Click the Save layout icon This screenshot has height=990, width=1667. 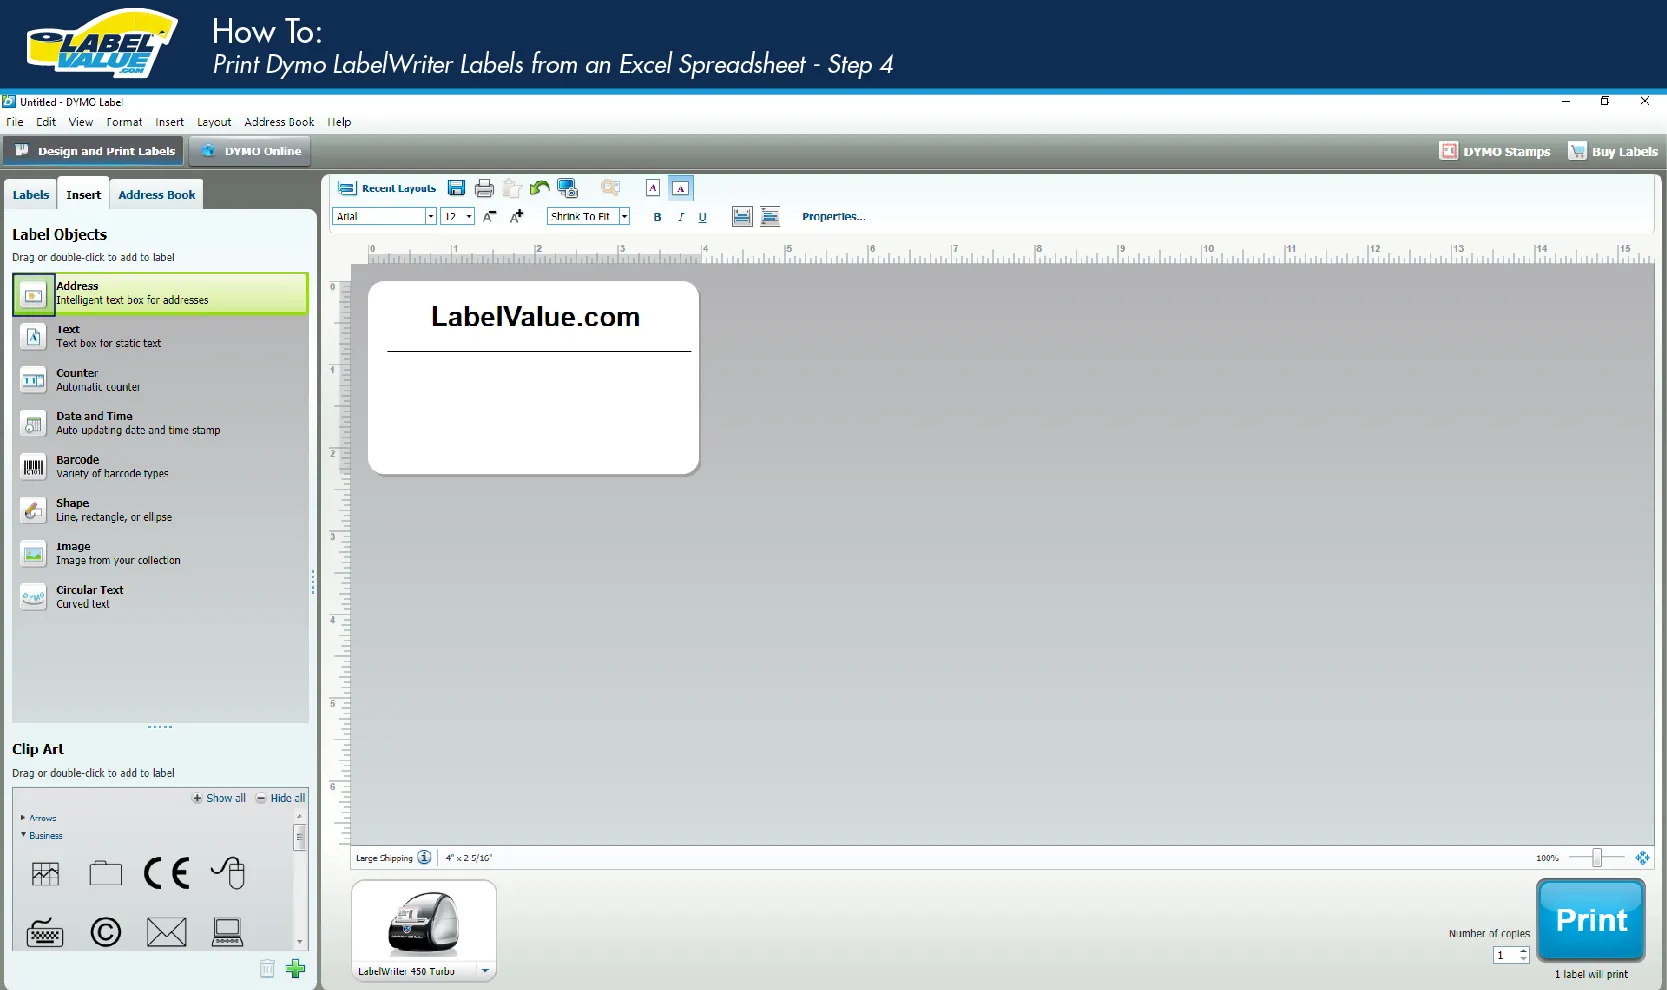(x=456, y=188)
